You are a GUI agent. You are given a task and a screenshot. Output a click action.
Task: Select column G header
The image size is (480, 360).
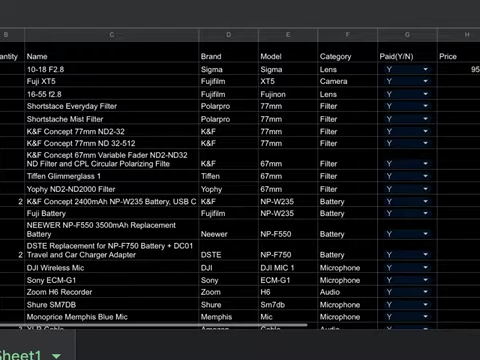click(407, 35)
